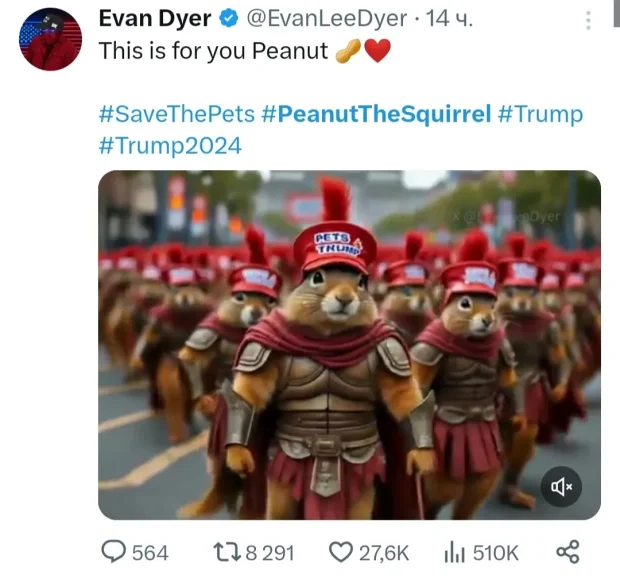Open the 14 ч. timestamp link
The image size is (620, 579).
(449, 19)
